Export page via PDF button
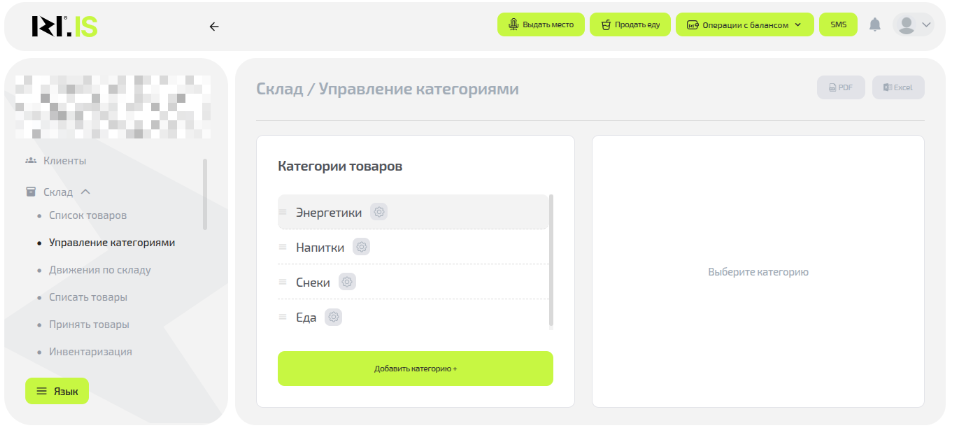Viewport: 953px width, 437px height. pos(840,88)
